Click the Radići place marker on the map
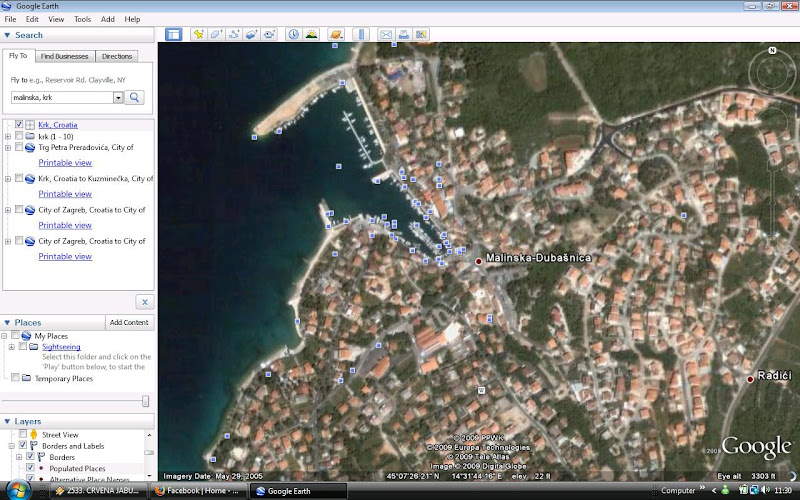Viewport: 800px width, 500px height. (x=750, y=379)
